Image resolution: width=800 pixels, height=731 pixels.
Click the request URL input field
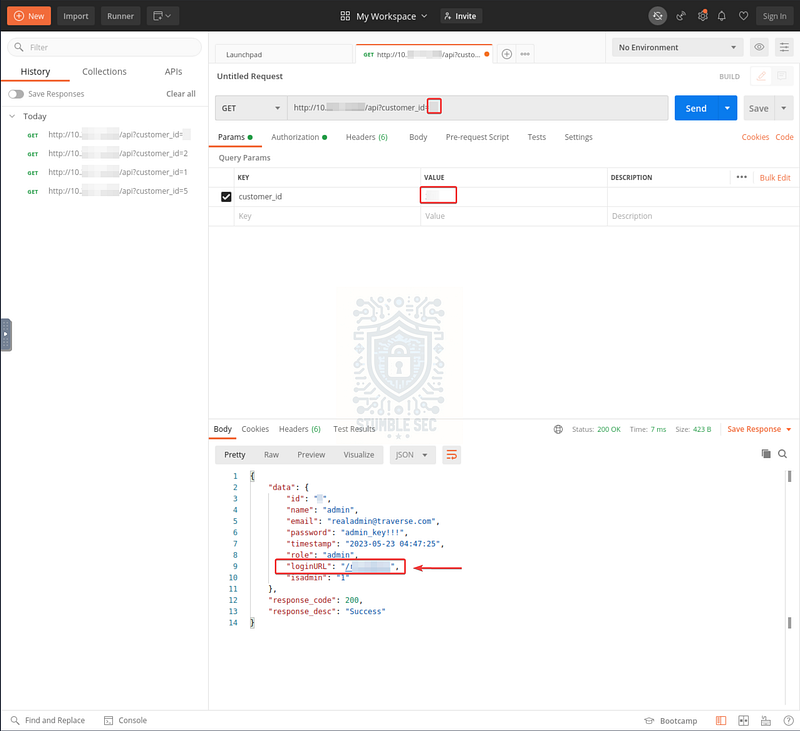point(478,108)
